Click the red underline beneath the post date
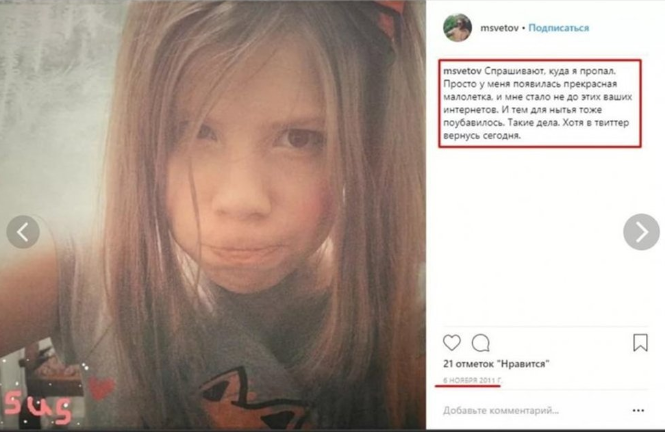668x432 pixels. point(467,386)
